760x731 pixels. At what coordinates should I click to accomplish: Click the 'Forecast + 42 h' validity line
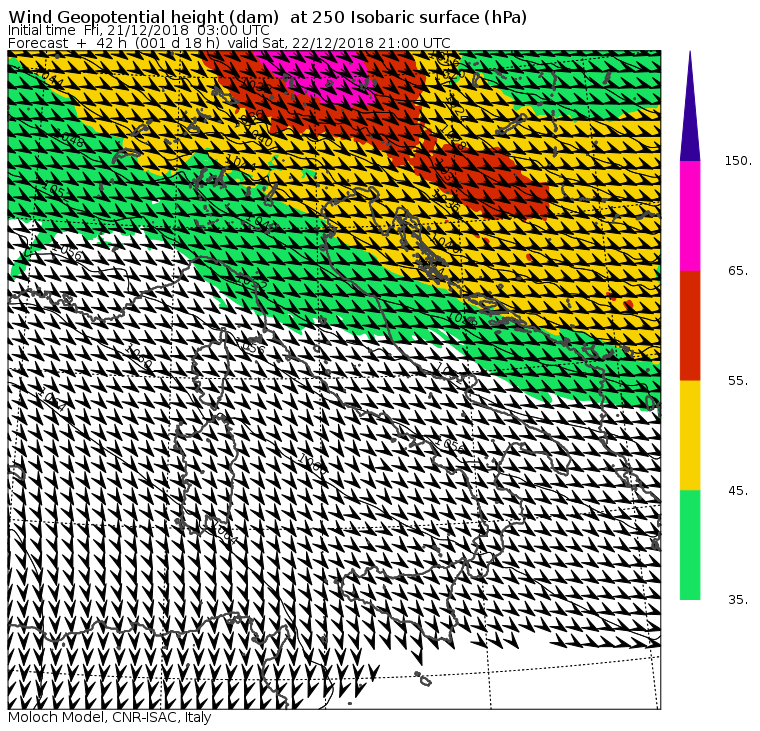229,43
